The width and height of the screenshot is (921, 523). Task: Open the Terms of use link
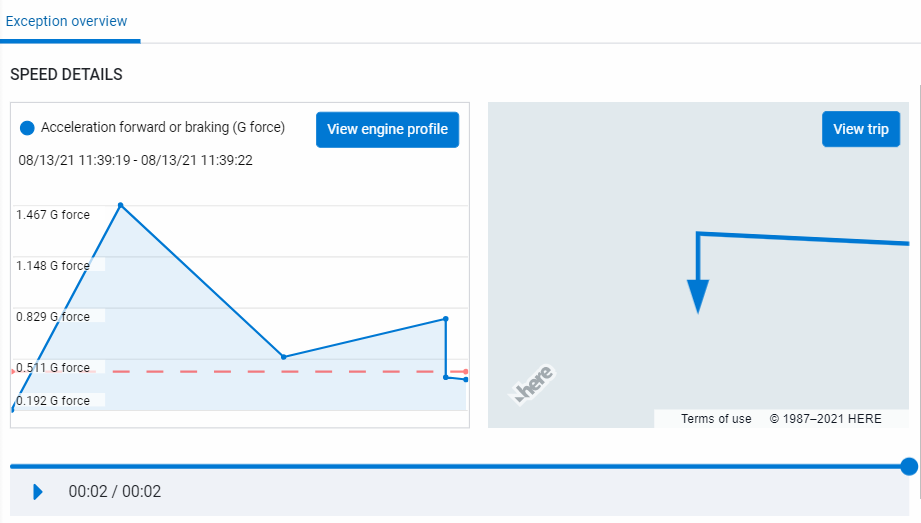716,419
